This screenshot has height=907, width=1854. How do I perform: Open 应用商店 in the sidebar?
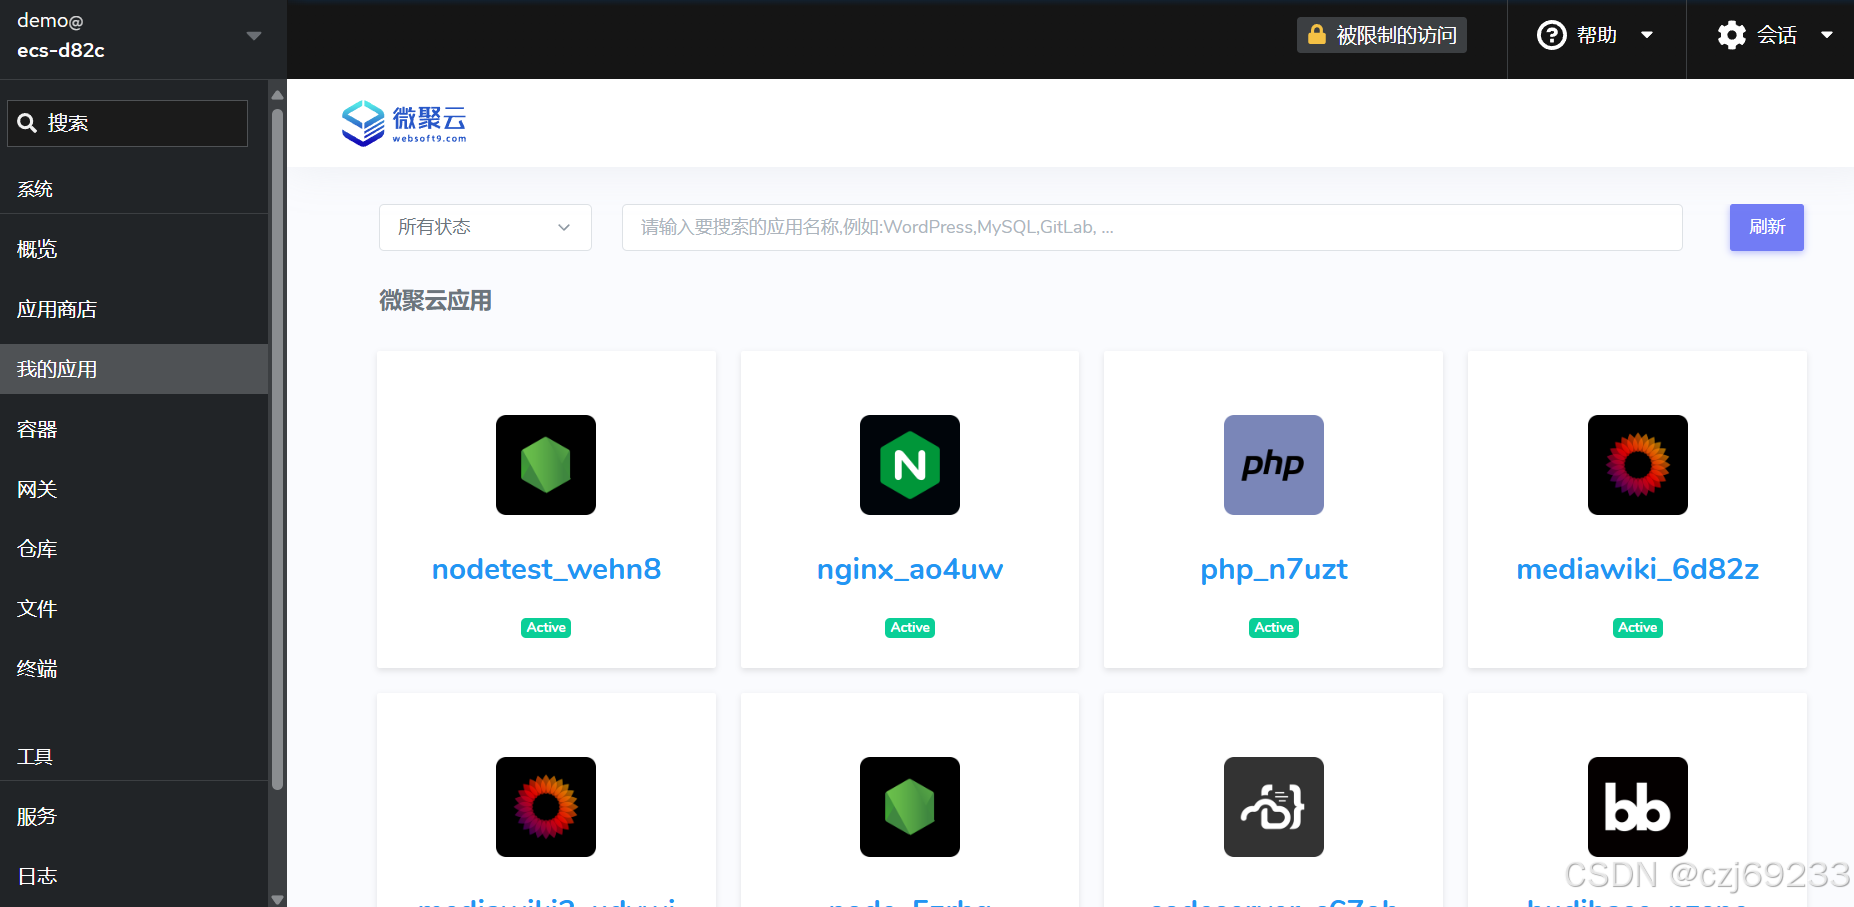coord(134,309)
